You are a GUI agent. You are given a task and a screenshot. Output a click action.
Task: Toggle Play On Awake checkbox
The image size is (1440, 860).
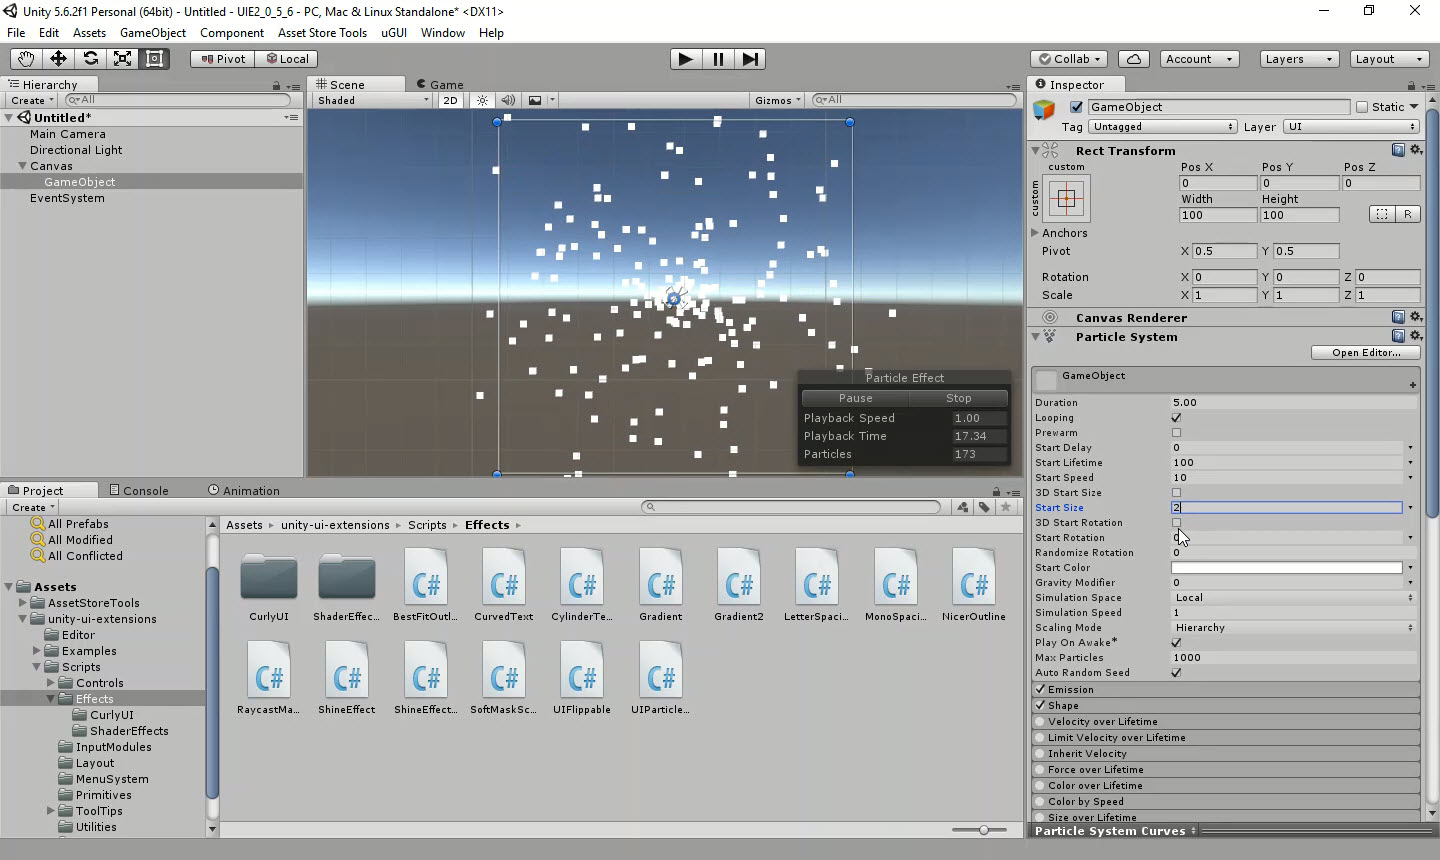1176,643
